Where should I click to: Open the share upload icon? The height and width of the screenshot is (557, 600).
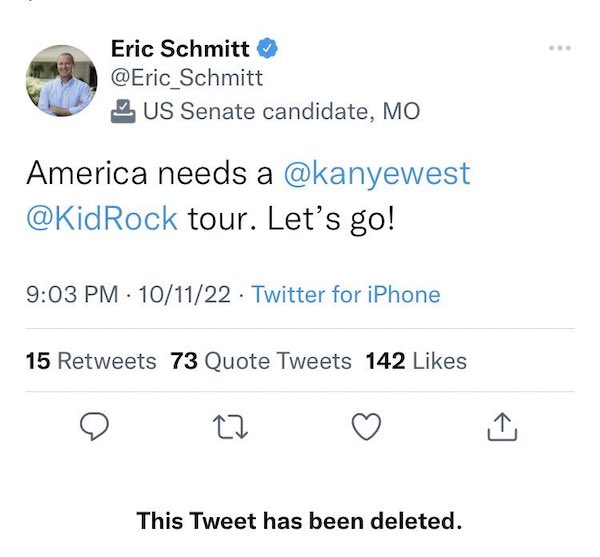click(x=501, y=427)
